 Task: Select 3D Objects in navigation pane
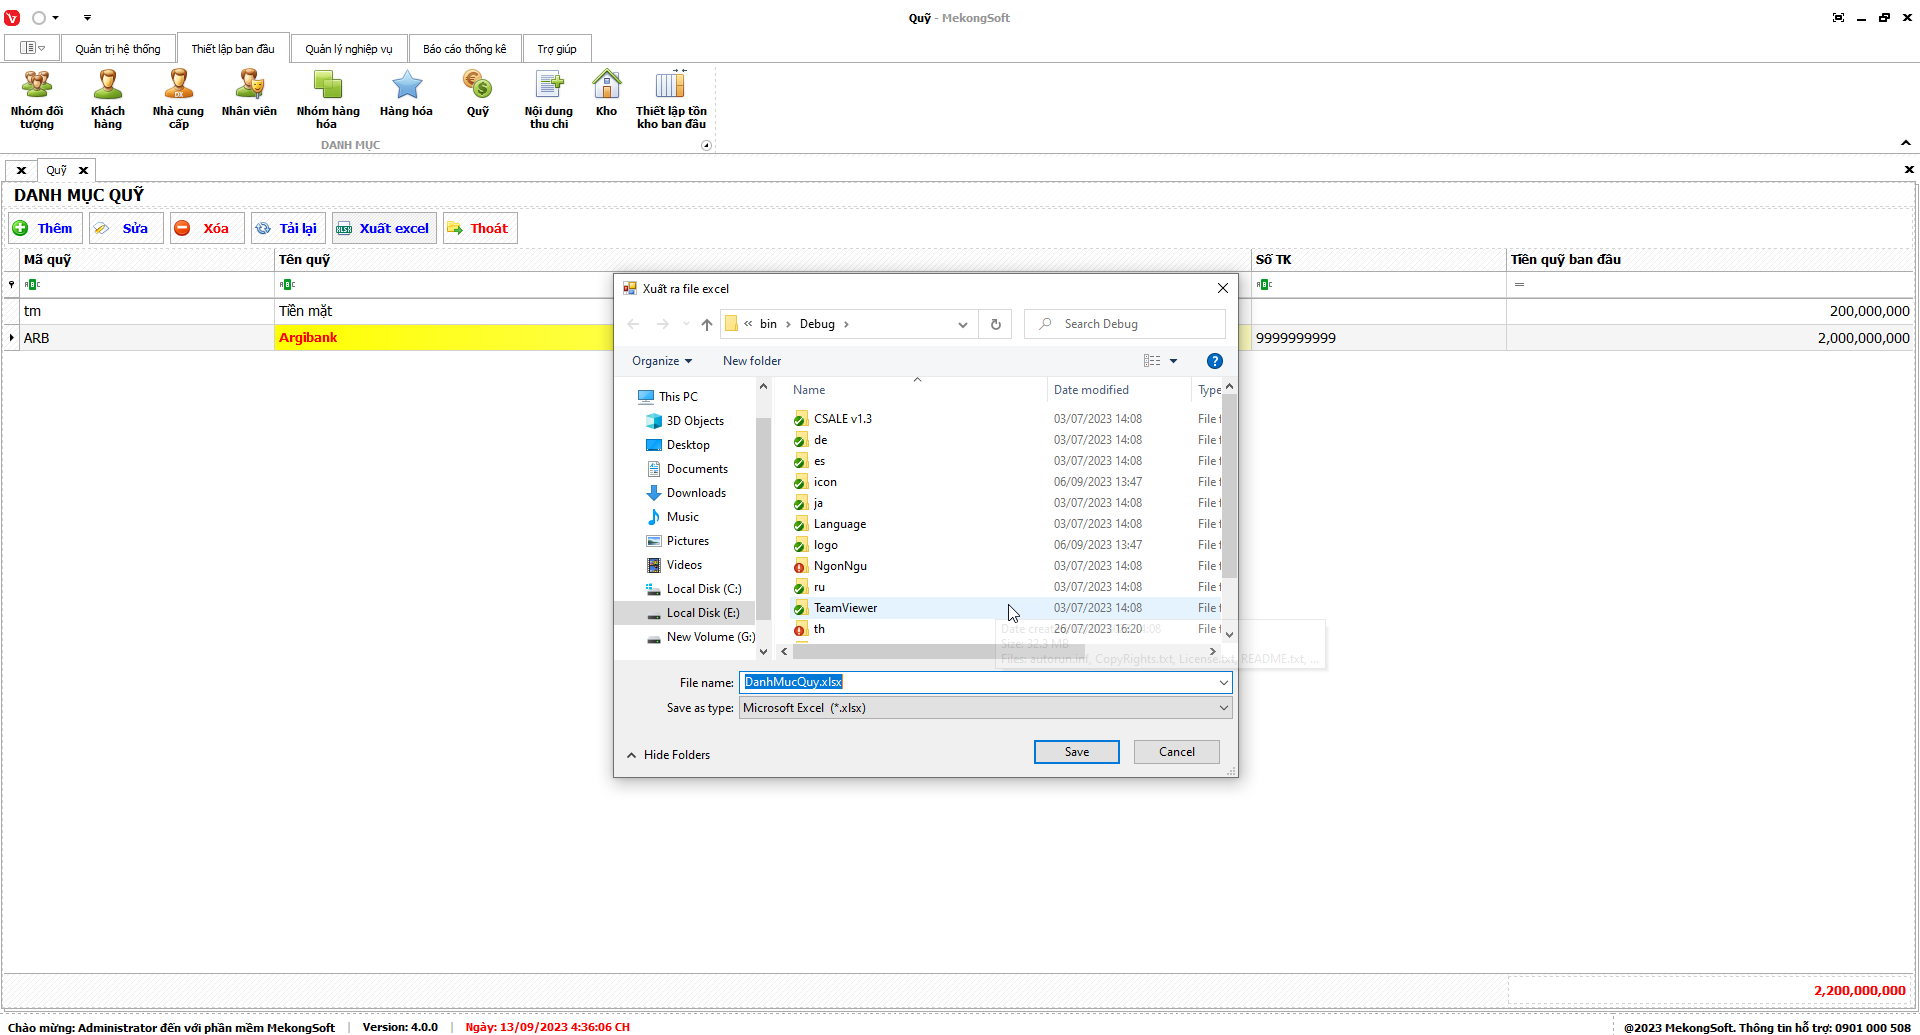click(x=695, y=421)
